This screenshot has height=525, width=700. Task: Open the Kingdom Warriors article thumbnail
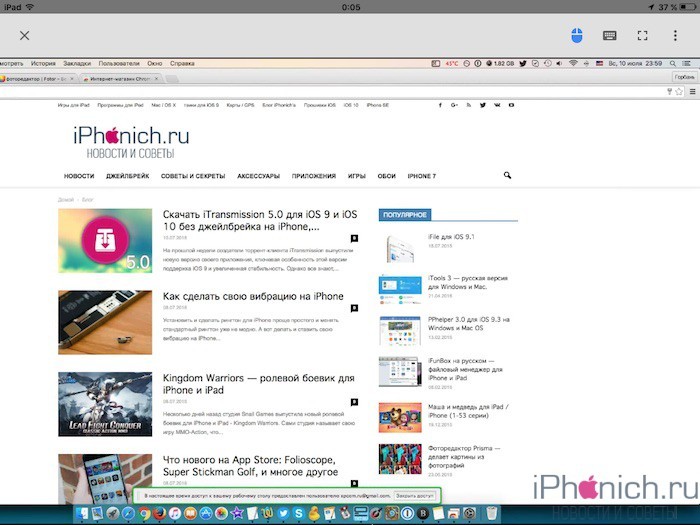click(105, 404)
